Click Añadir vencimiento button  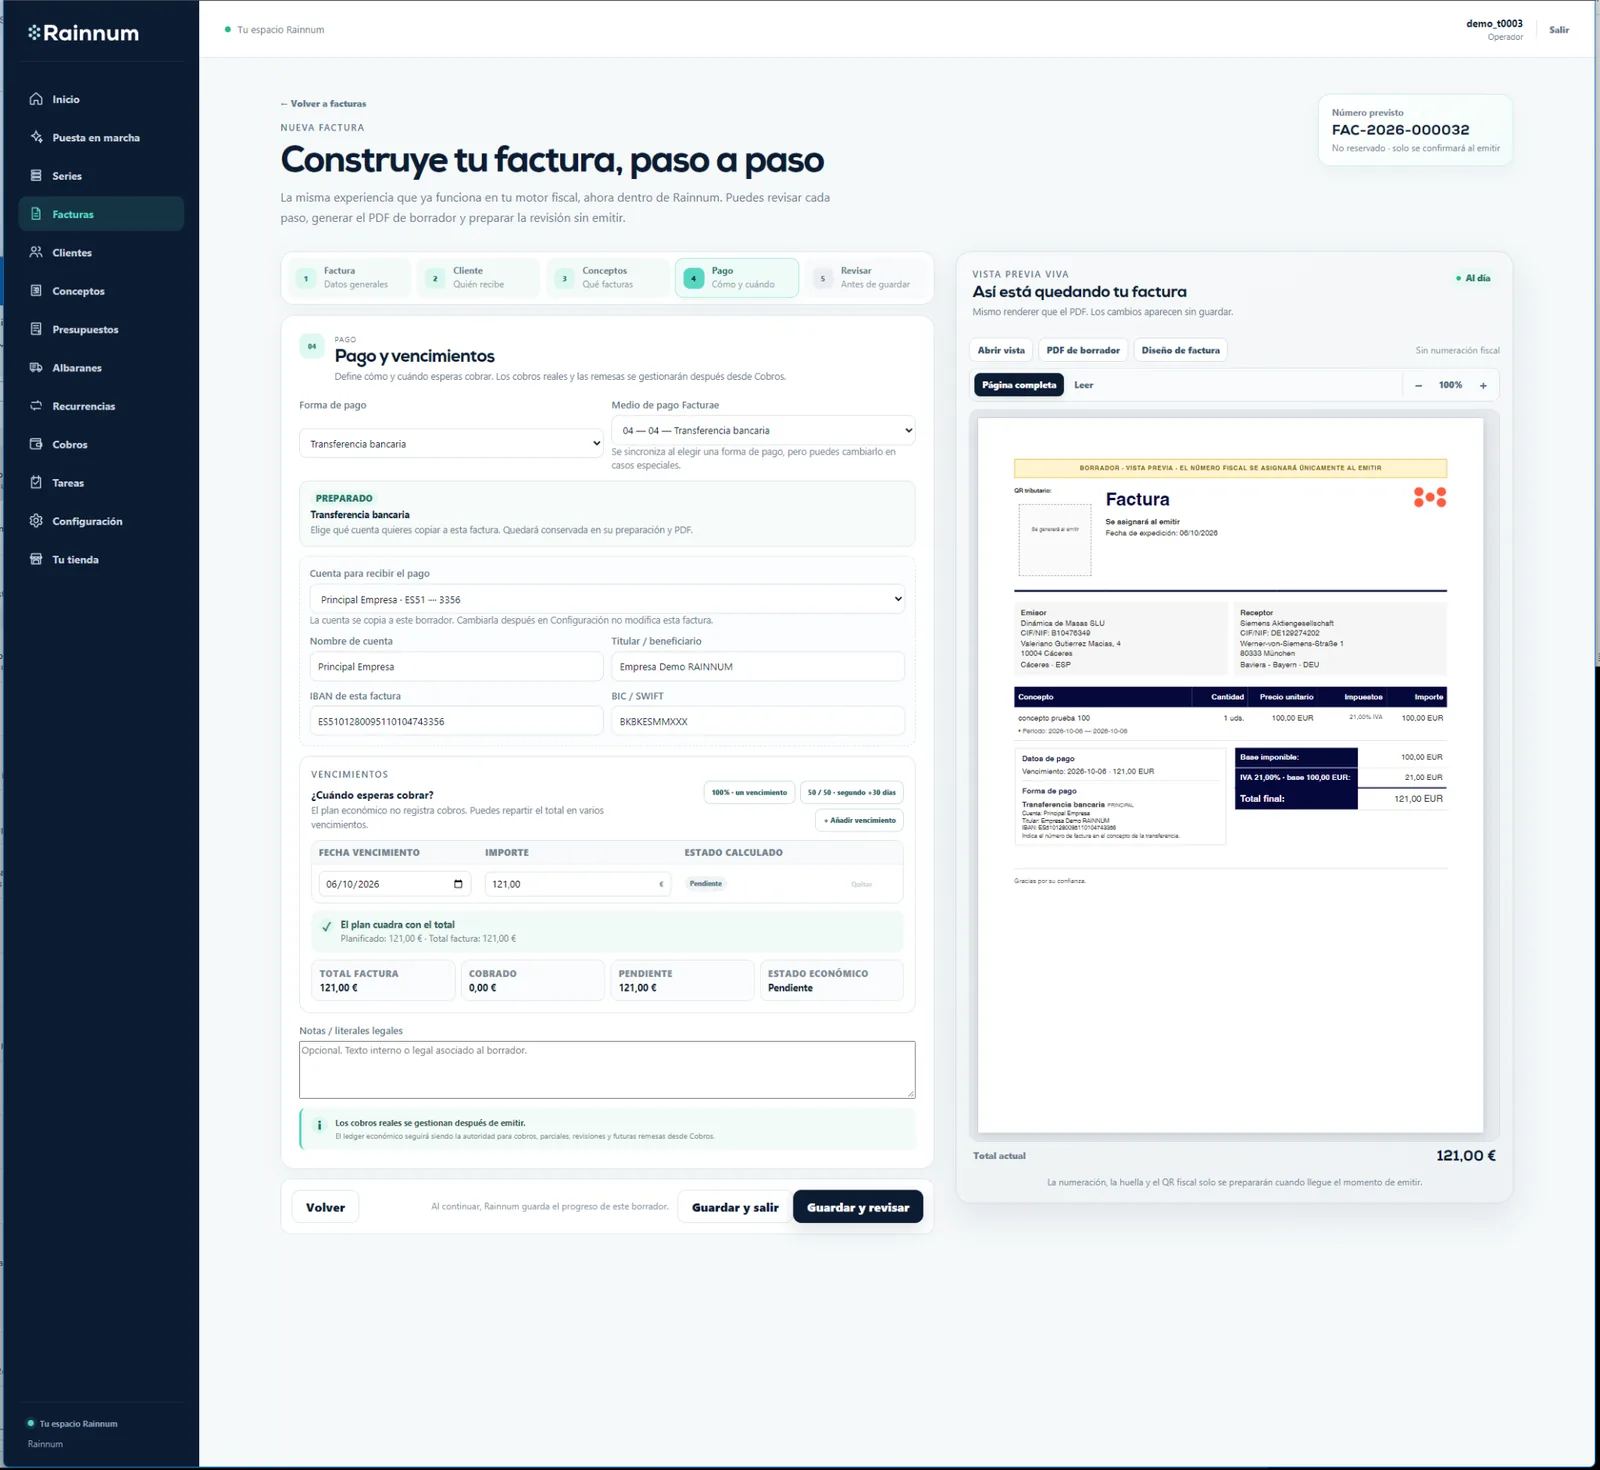click(860, 820)
